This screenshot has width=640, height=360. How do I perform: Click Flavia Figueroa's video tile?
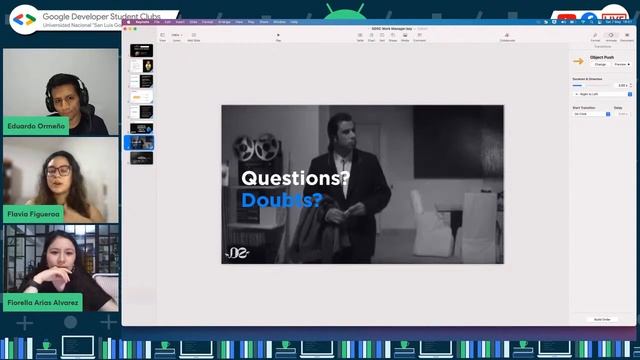coord(61,180)
